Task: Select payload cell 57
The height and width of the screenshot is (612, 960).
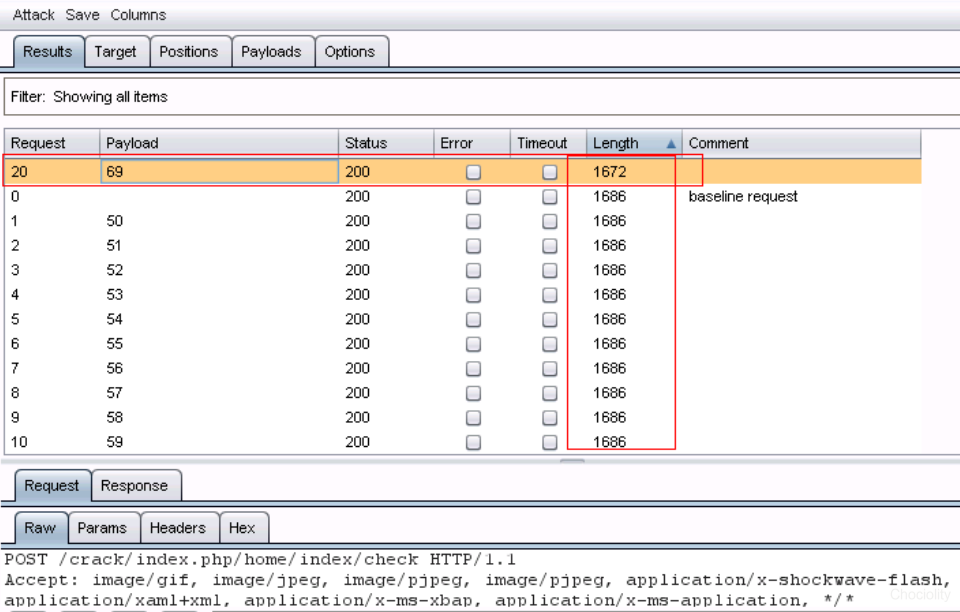Action: tap(114, 393)
